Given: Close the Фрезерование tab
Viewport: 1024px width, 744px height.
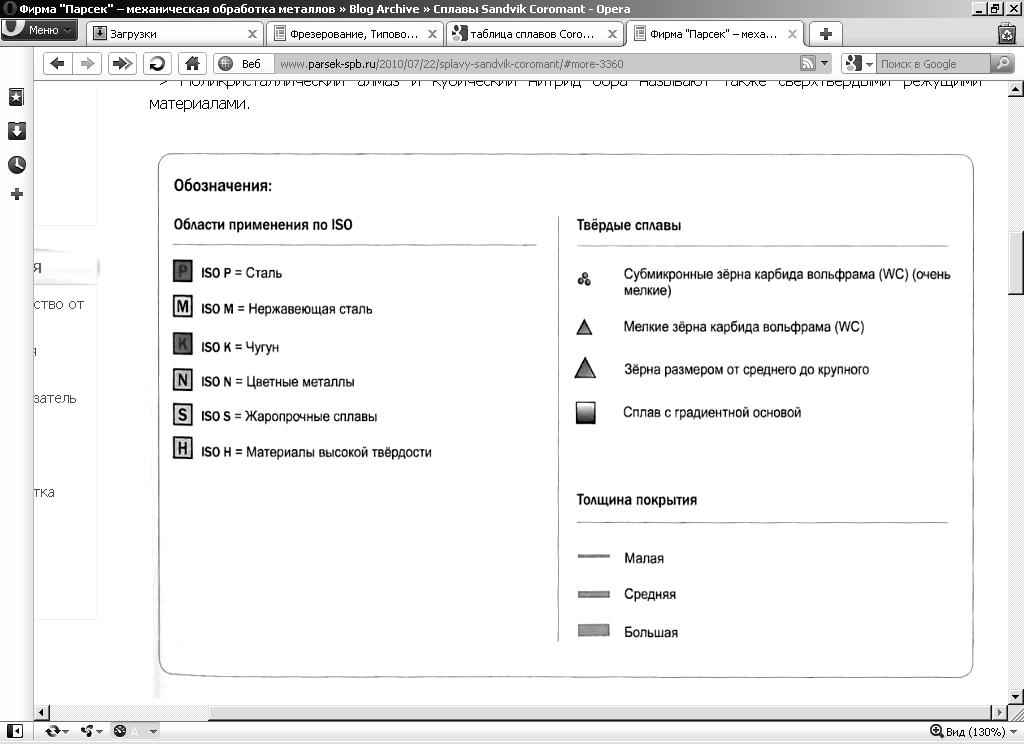Looking at the screenshot, I should pos(432,34).
